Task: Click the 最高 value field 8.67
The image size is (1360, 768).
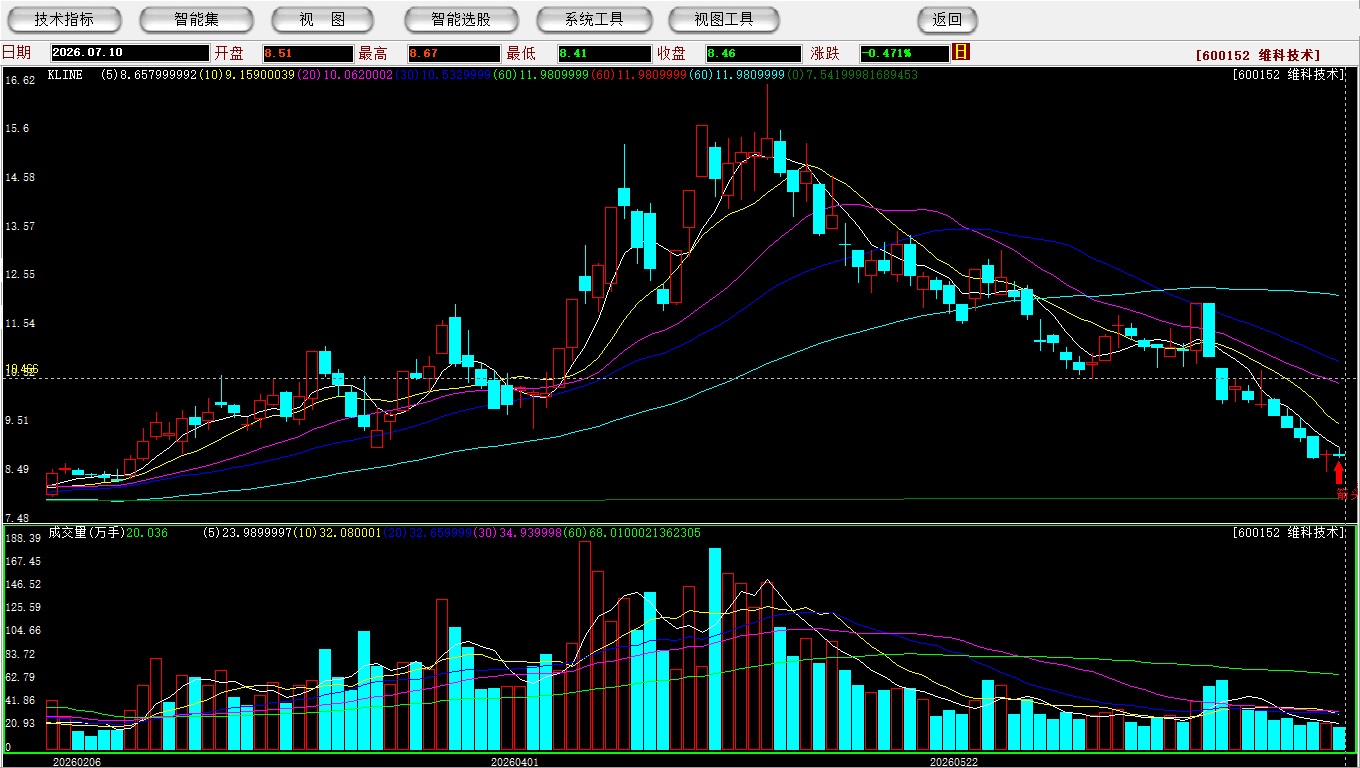Action: pos(453,53)
